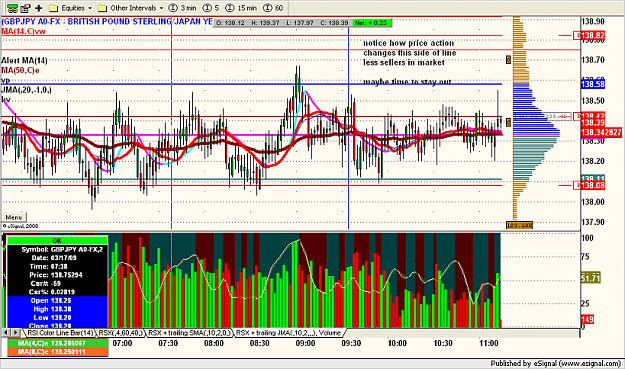625x369 pixels.
Task: Select the RSX + trailing JMA Volume tab
Action: 289,332
